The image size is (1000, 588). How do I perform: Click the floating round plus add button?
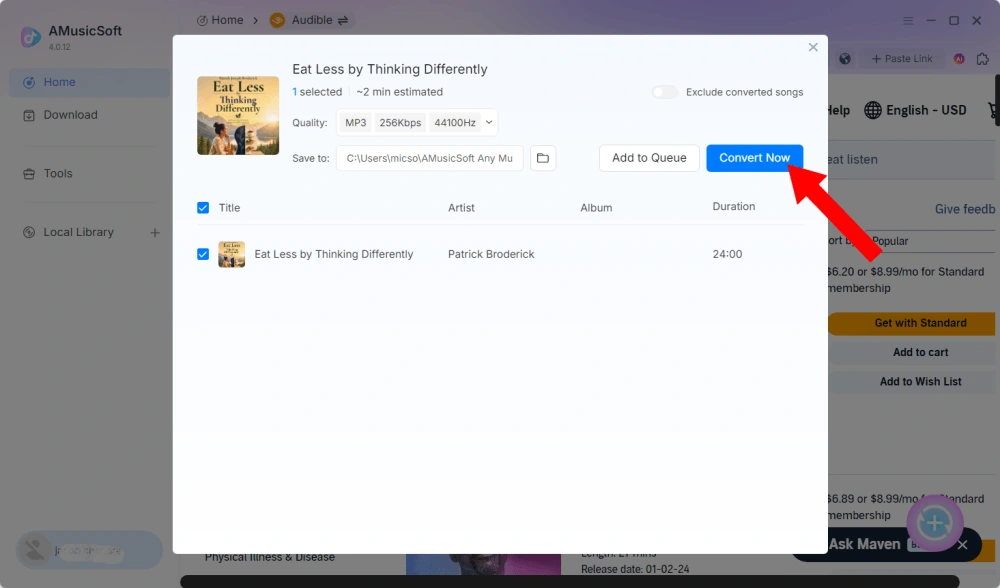935,524
